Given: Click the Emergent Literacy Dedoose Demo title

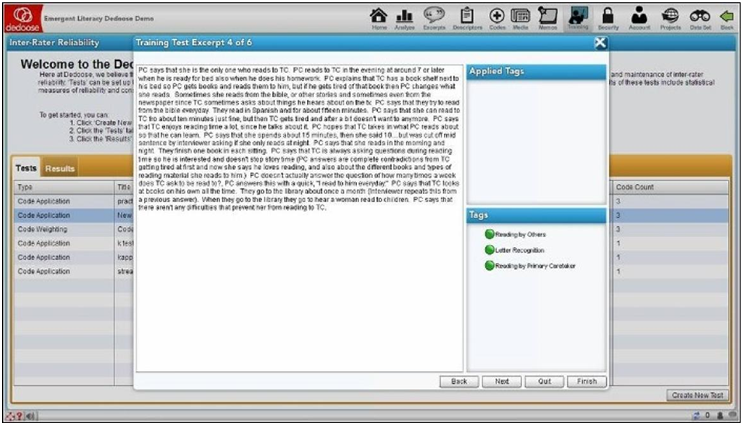Looking at the screenshot, I should [99, 18].
